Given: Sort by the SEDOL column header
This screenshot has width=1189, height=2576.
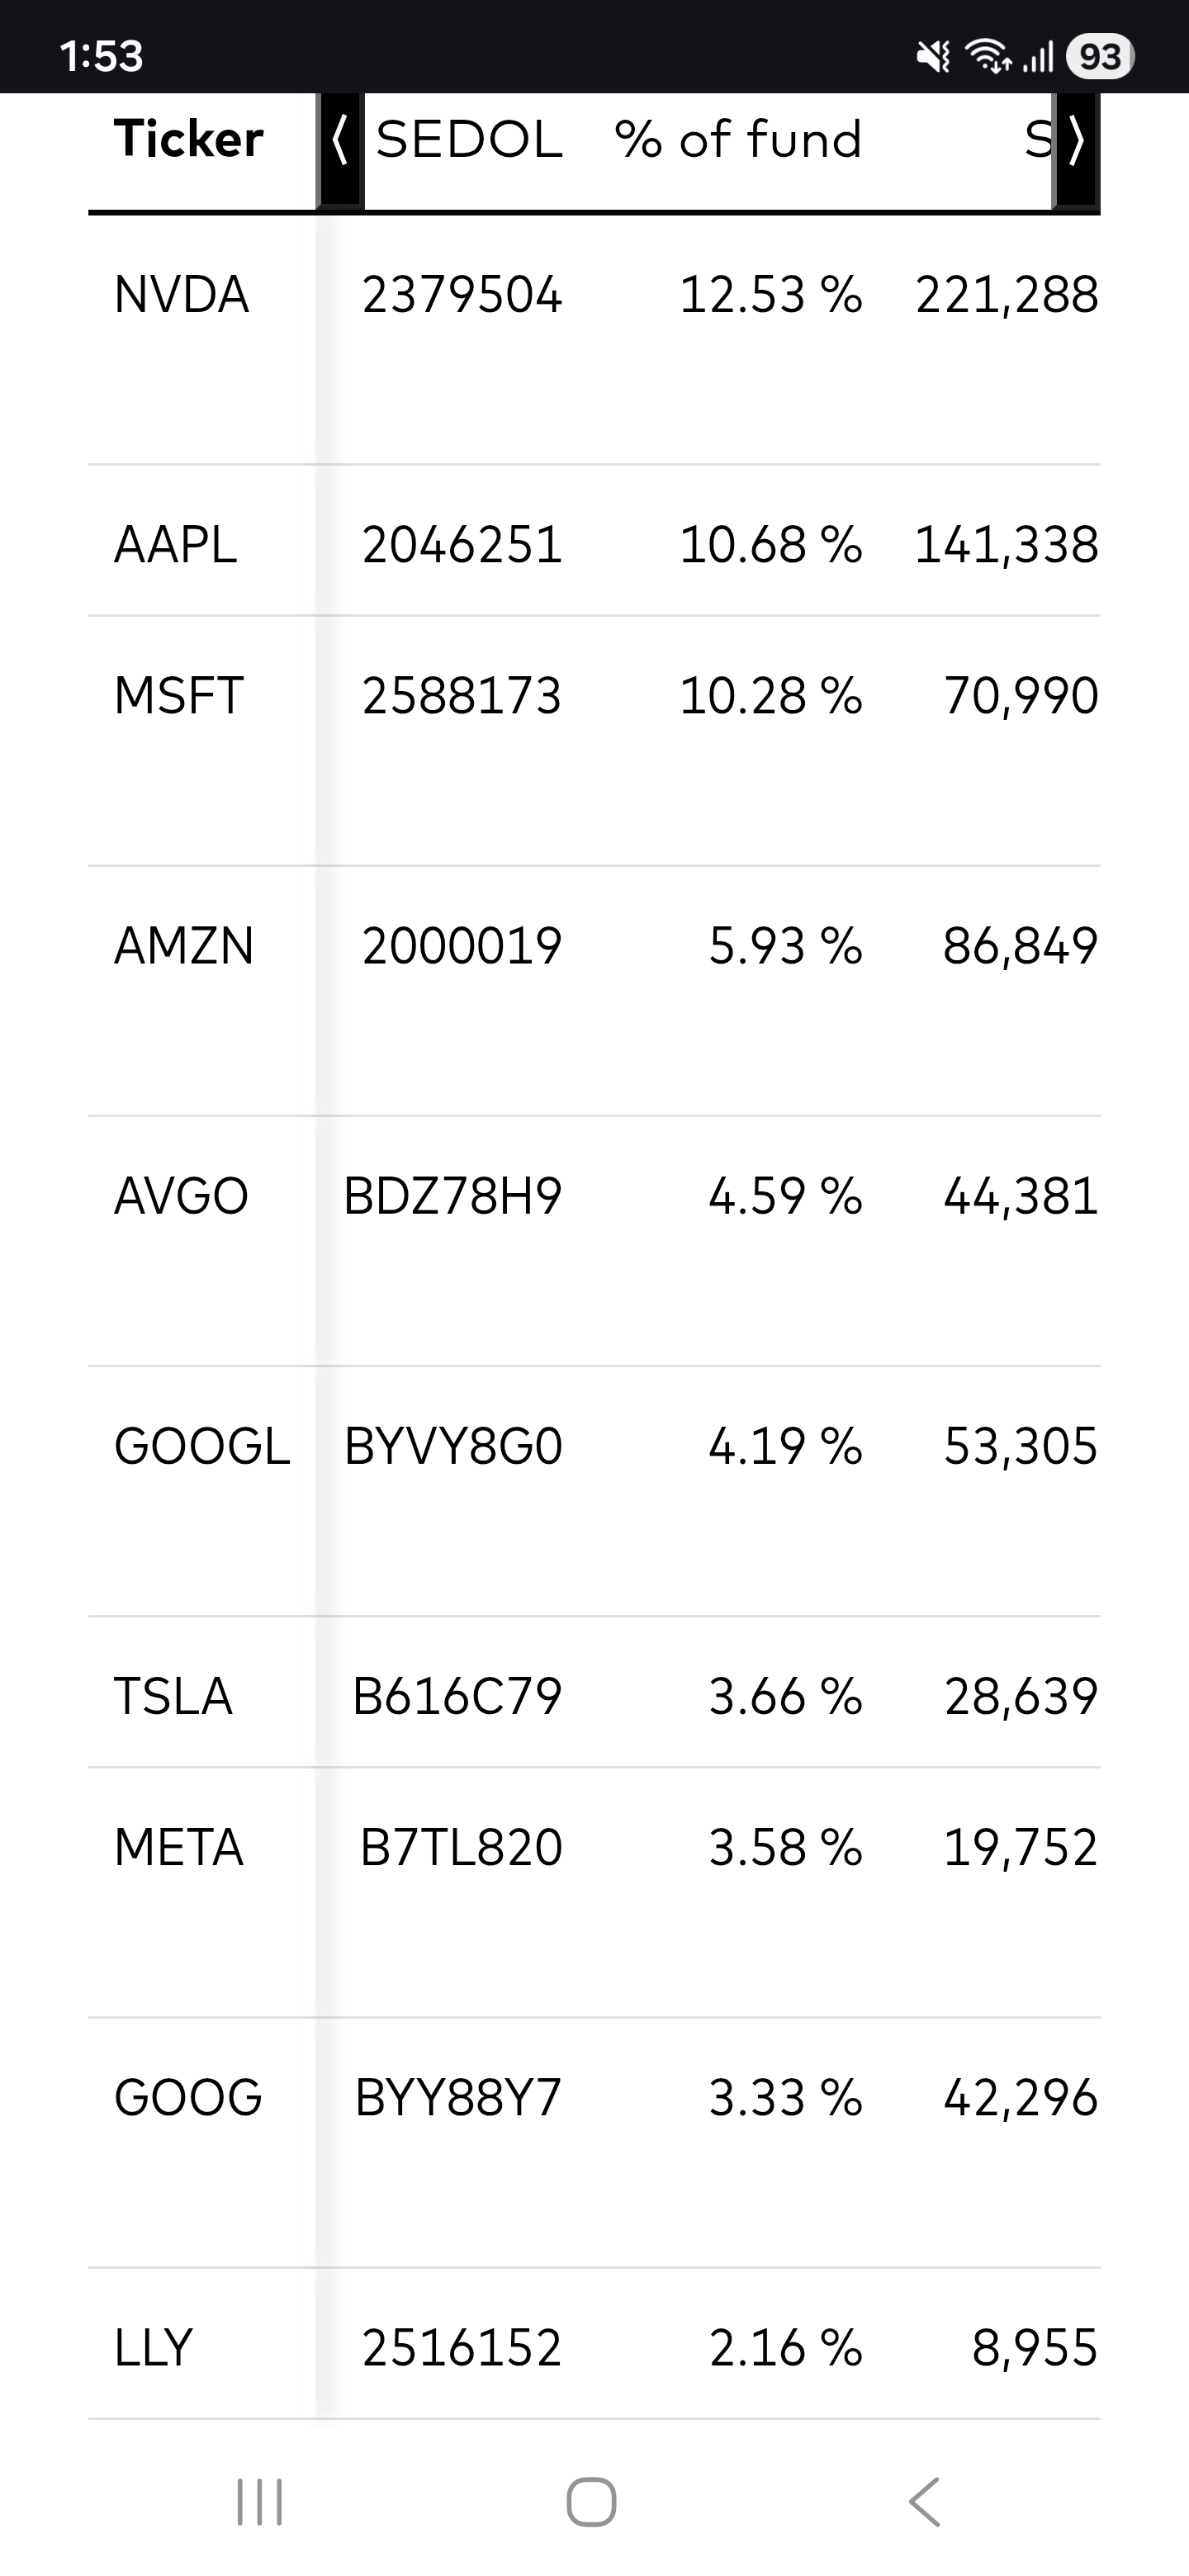Looking at the screenshot, I should (x=469, y=139).
